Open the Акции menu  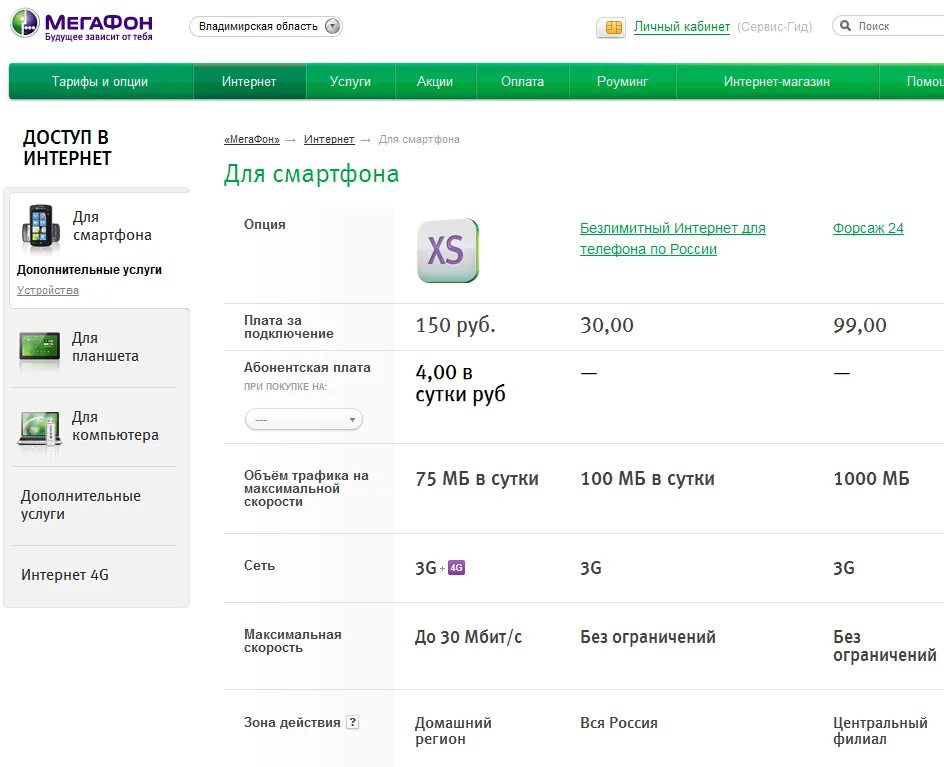[435, 81]
